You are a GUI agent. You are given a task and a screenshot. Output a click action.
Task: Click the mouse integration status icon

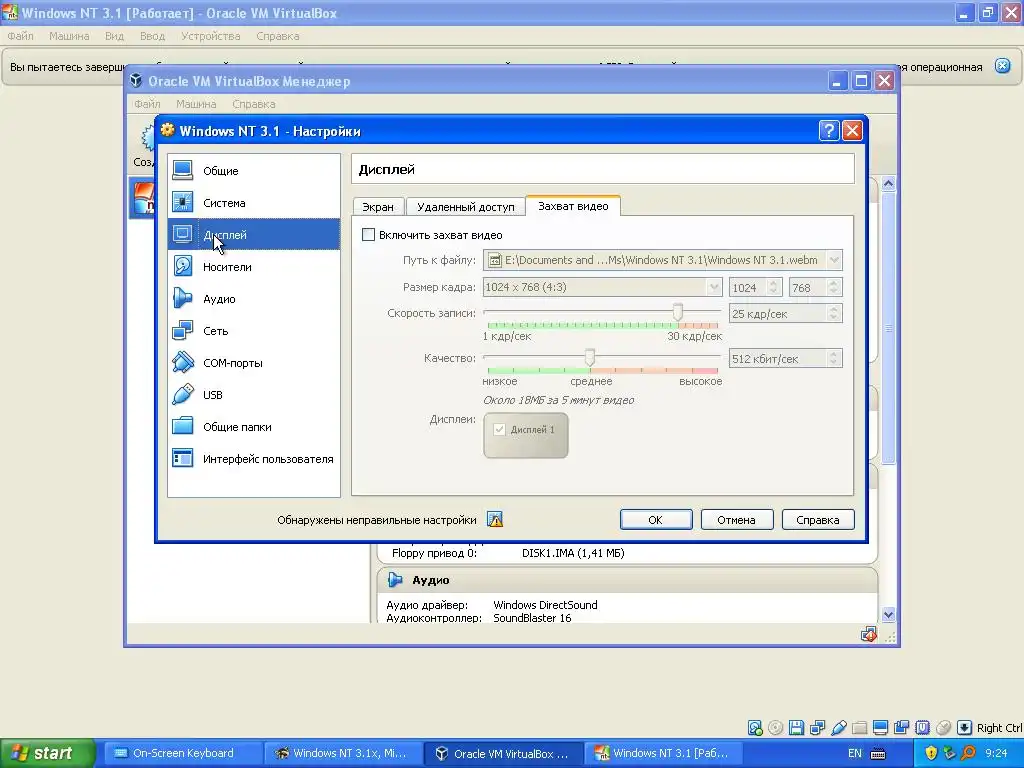943,728
